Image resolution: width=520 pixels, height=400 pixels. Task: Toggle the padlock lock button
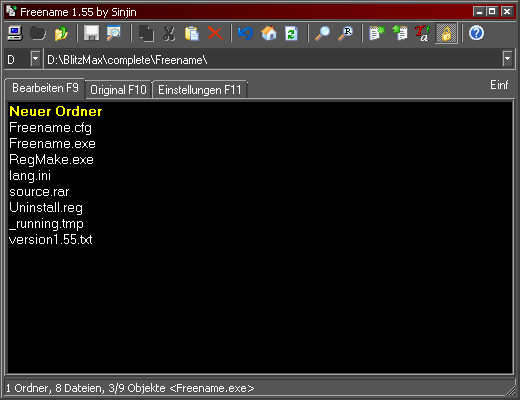coord(446,33)
